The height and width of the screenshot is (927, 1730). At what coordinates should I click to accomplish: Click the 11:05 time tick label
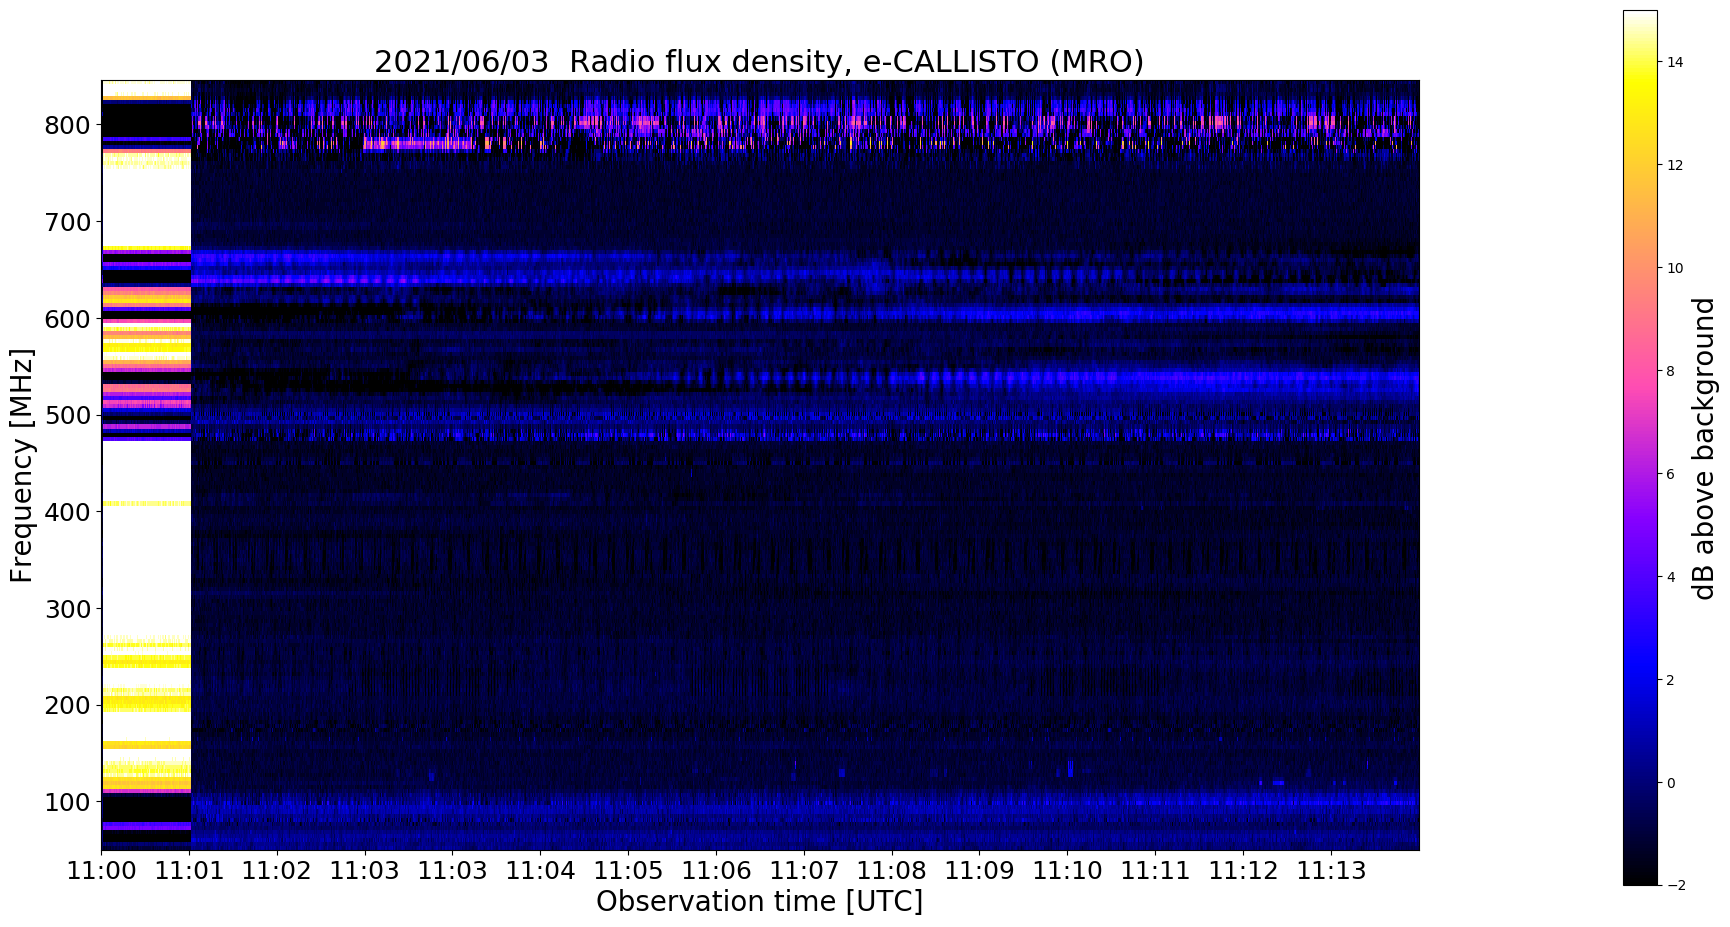pos(628,871)
